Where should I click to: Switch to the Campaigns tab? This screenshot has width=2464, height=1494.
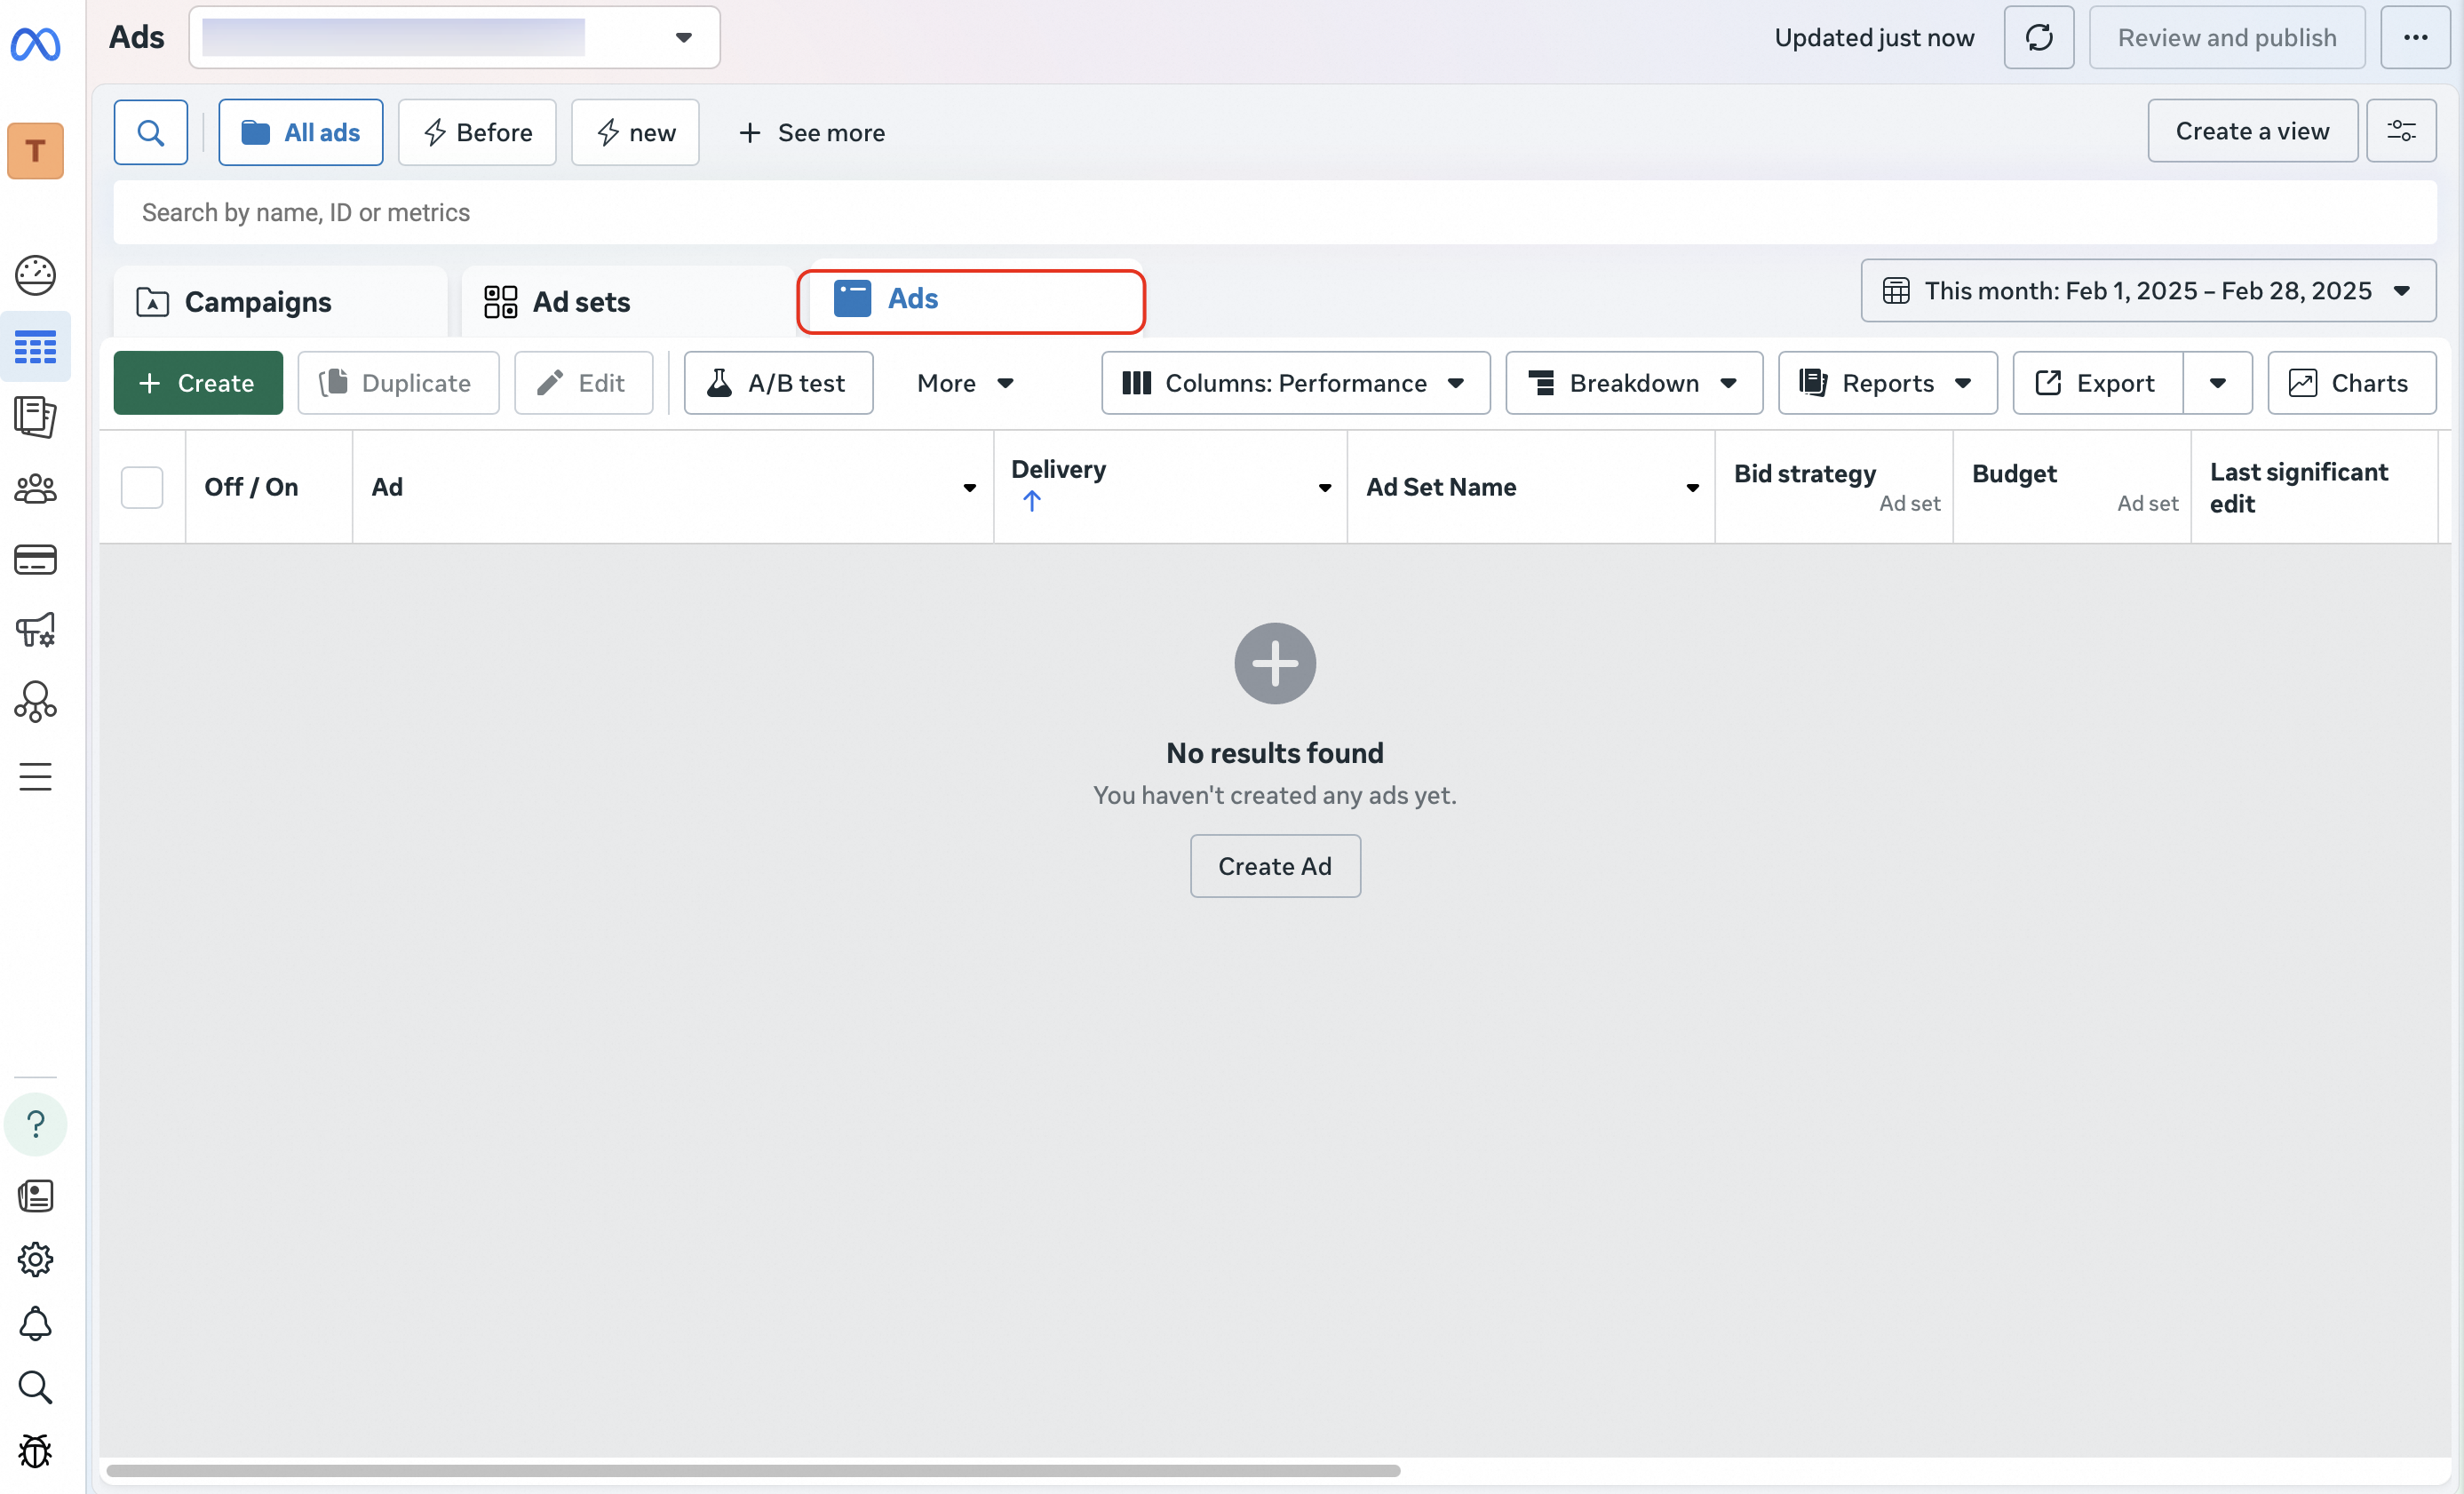258,302
